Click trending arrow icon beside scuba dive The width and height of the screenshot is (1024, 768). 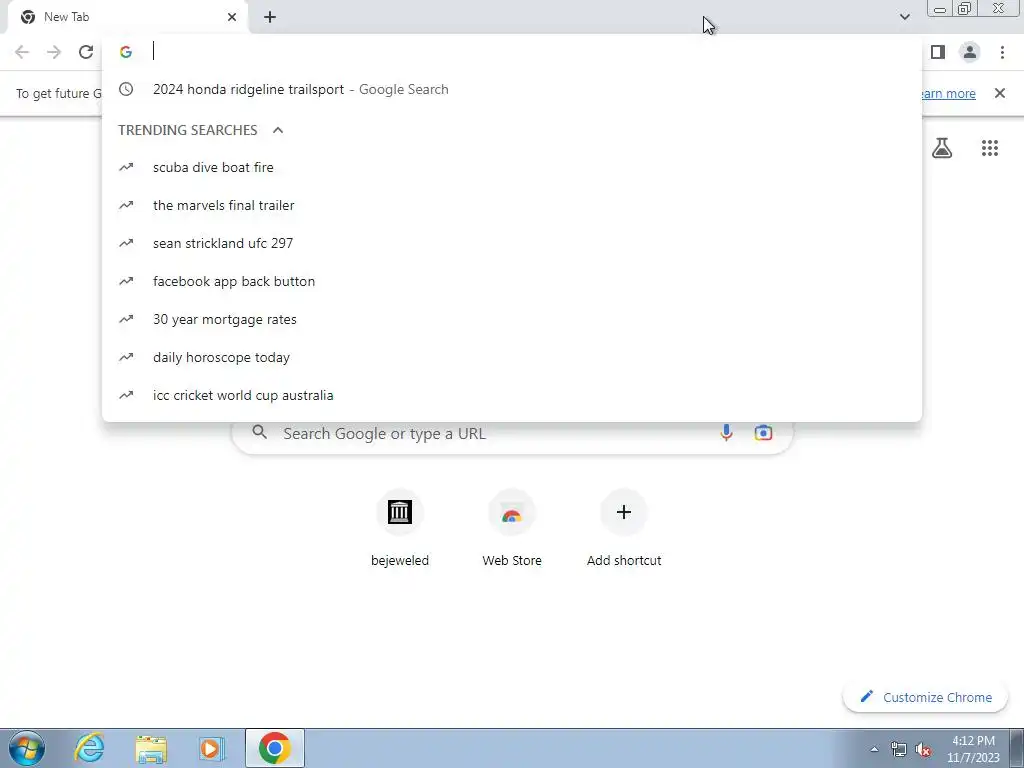click(x=126, y=167)
